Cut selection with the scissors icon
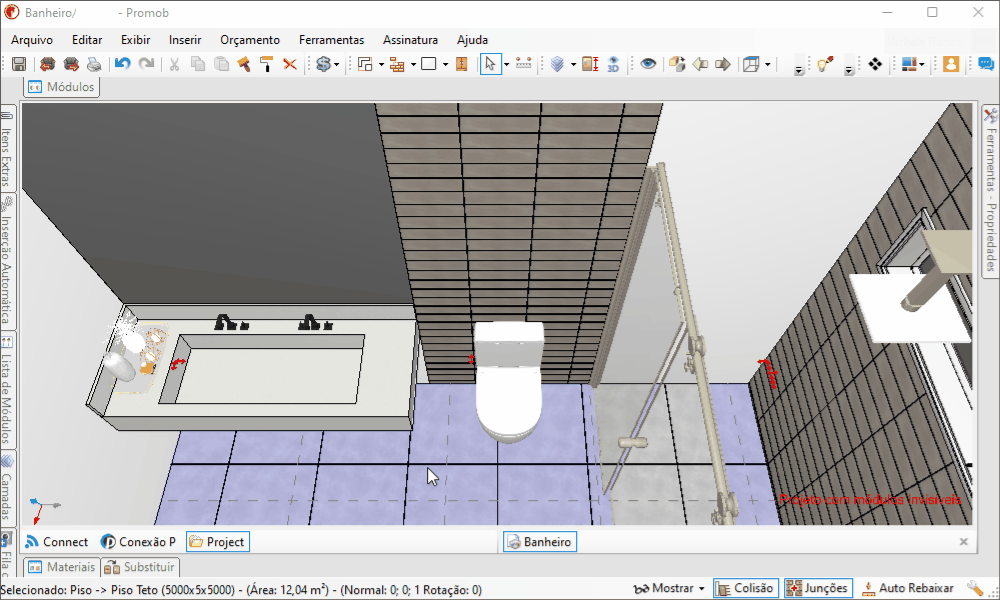The width and height of the screenshot is (1000, 600). click(174, 64)
